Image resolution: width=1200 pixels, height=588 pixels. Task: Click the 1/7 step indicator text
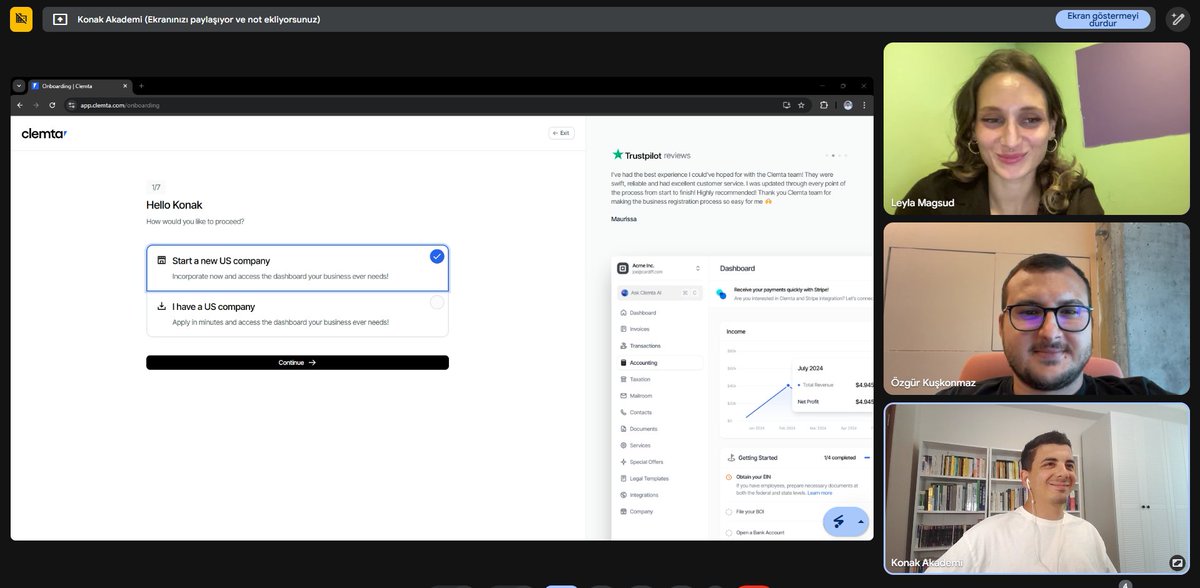click(x=156, y=187)
